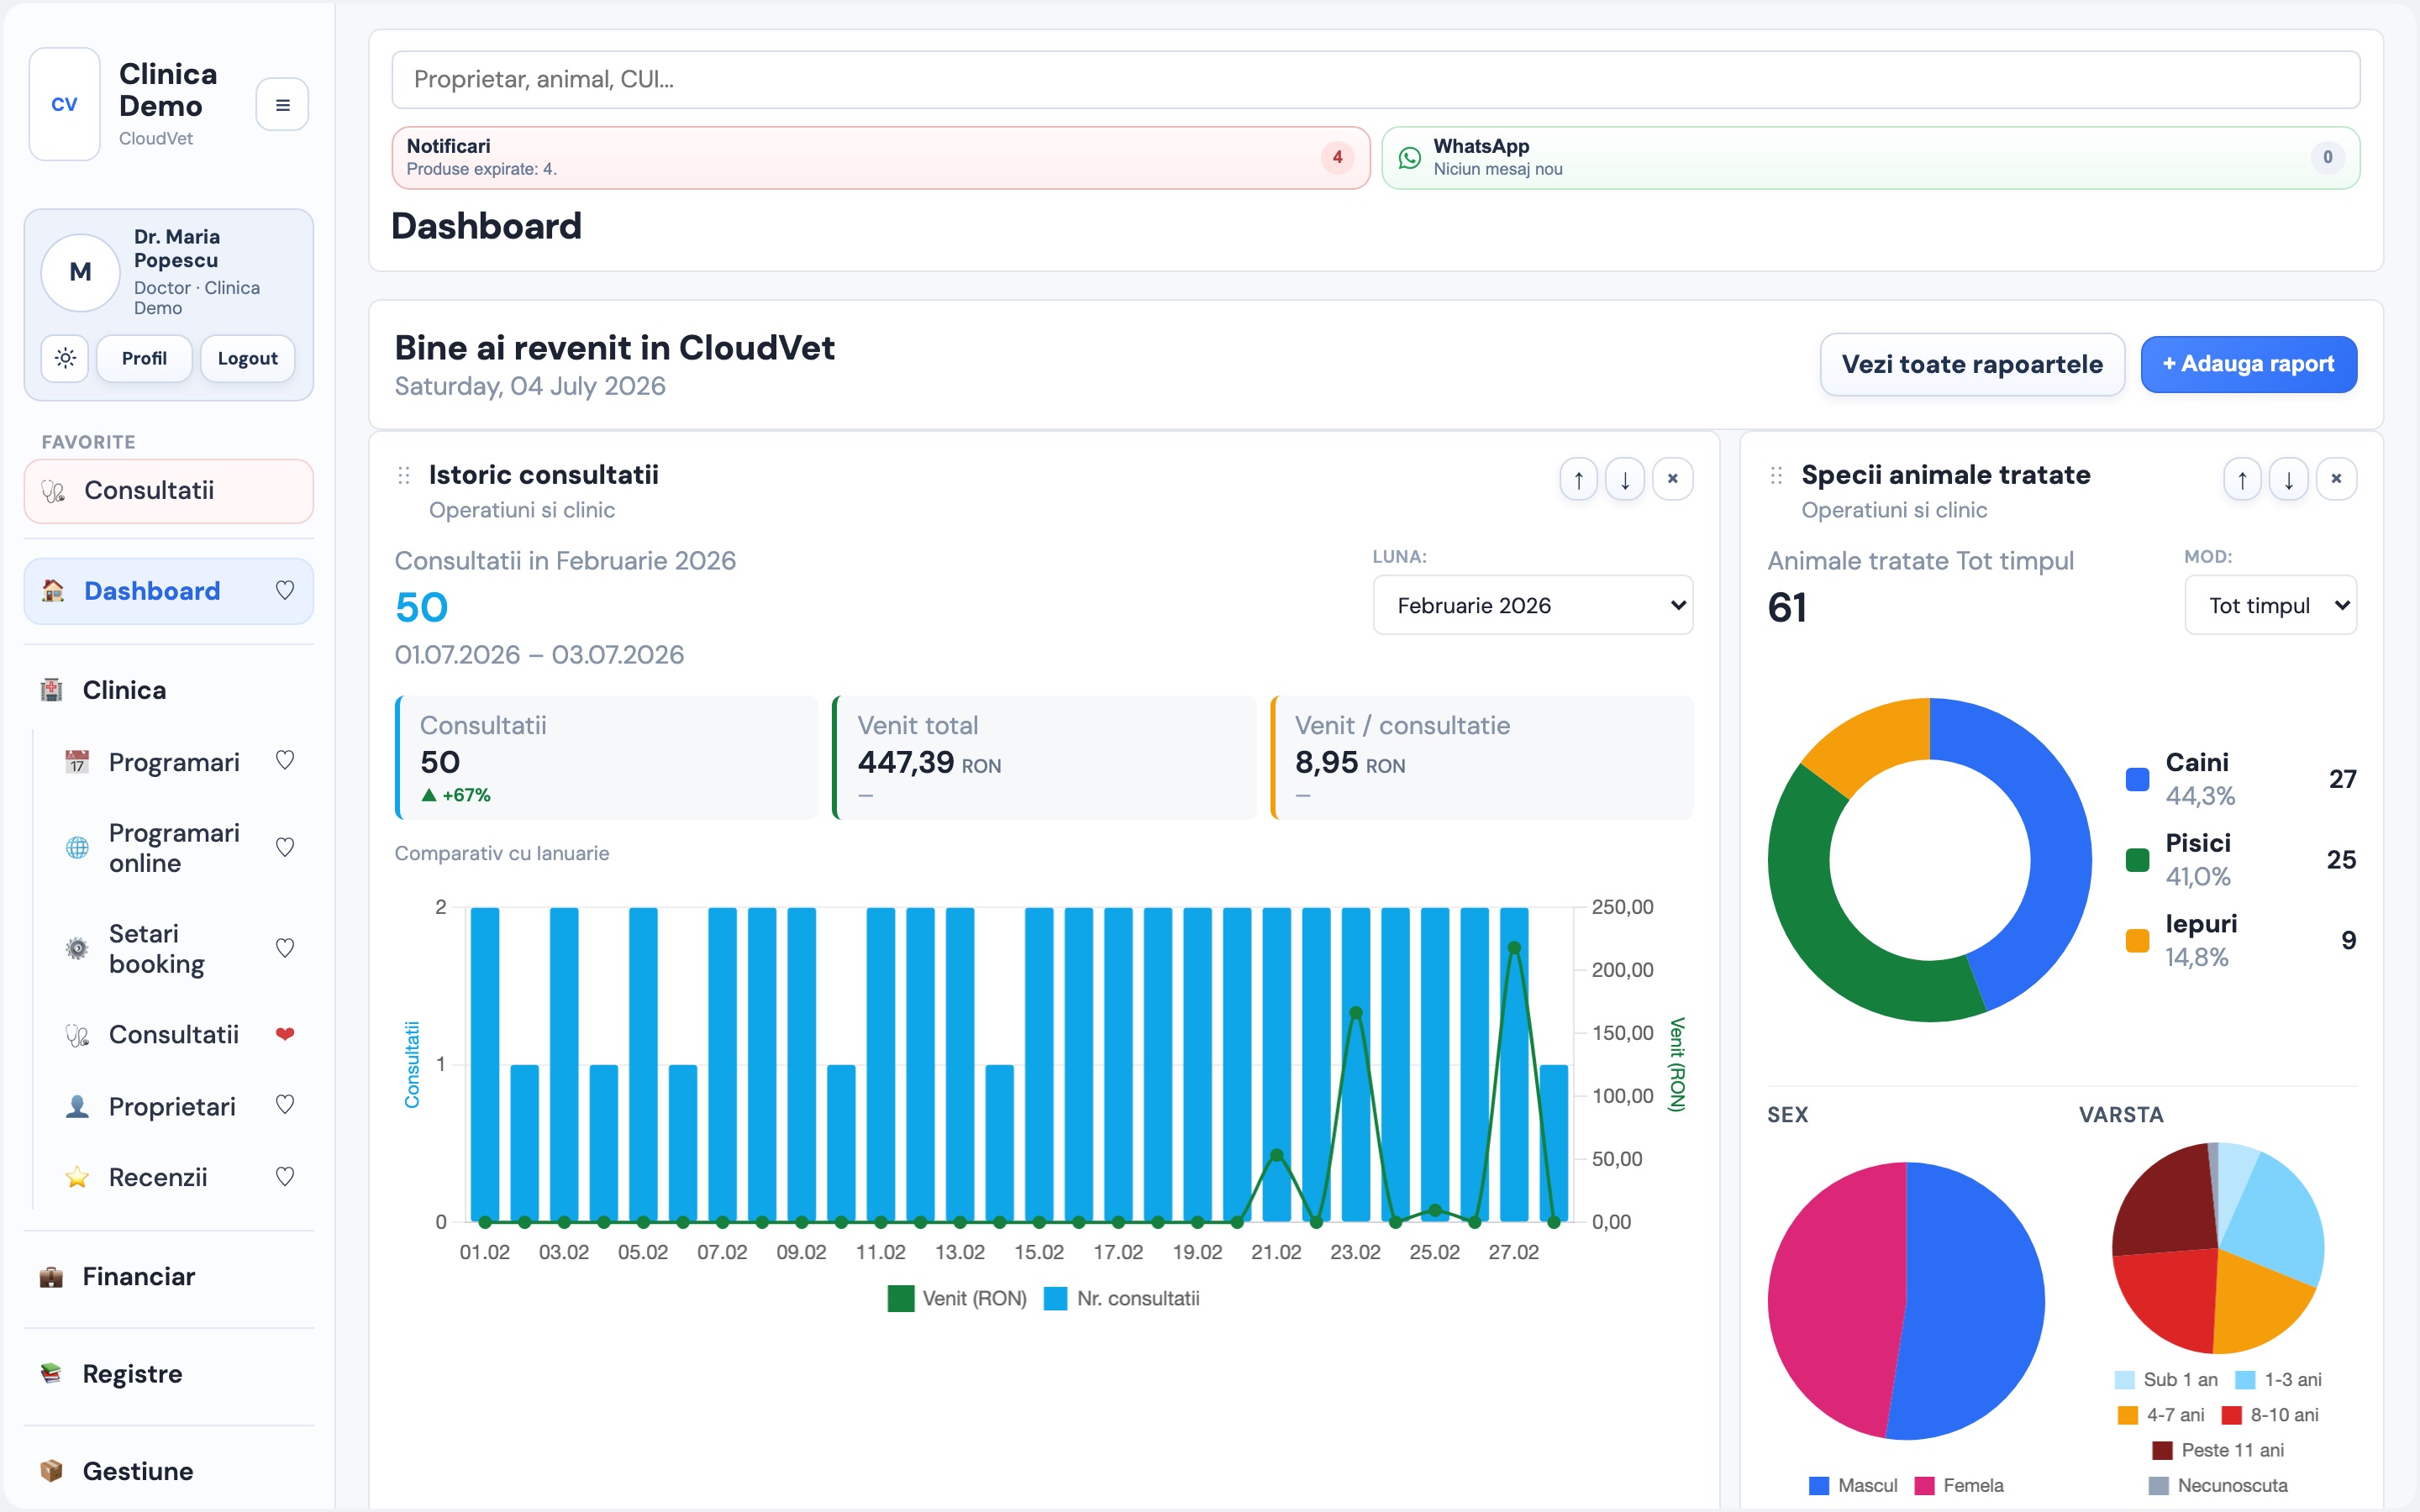Click the WhatsApp icon
This screenshot has width=2420, height=1512.
click(x=1409, y=157)
